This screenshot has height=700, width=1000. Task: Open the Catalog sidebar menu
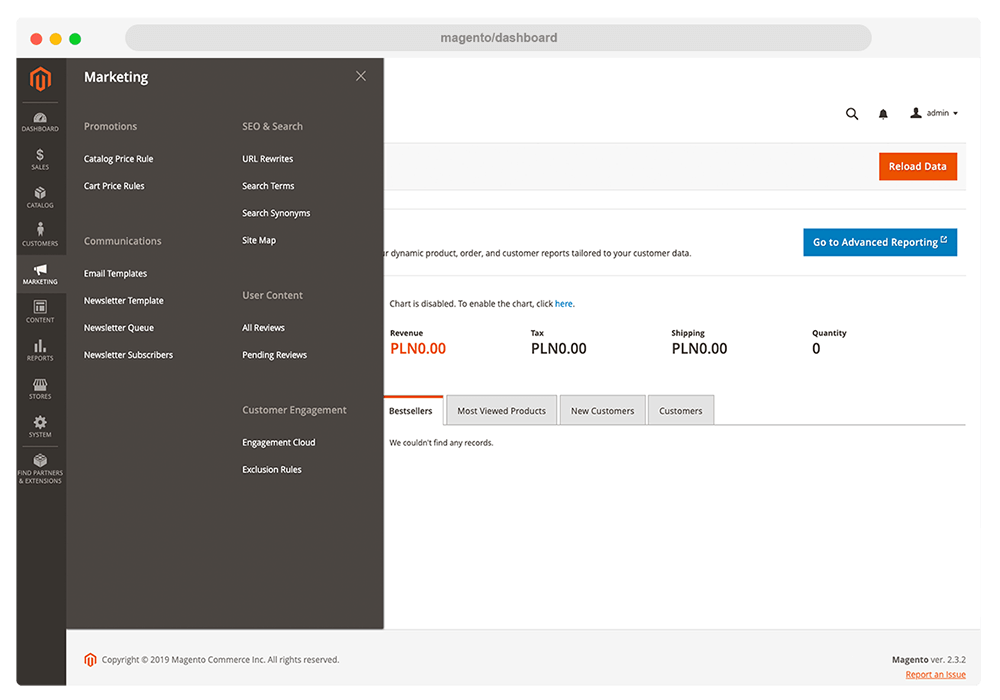(40, 198)
